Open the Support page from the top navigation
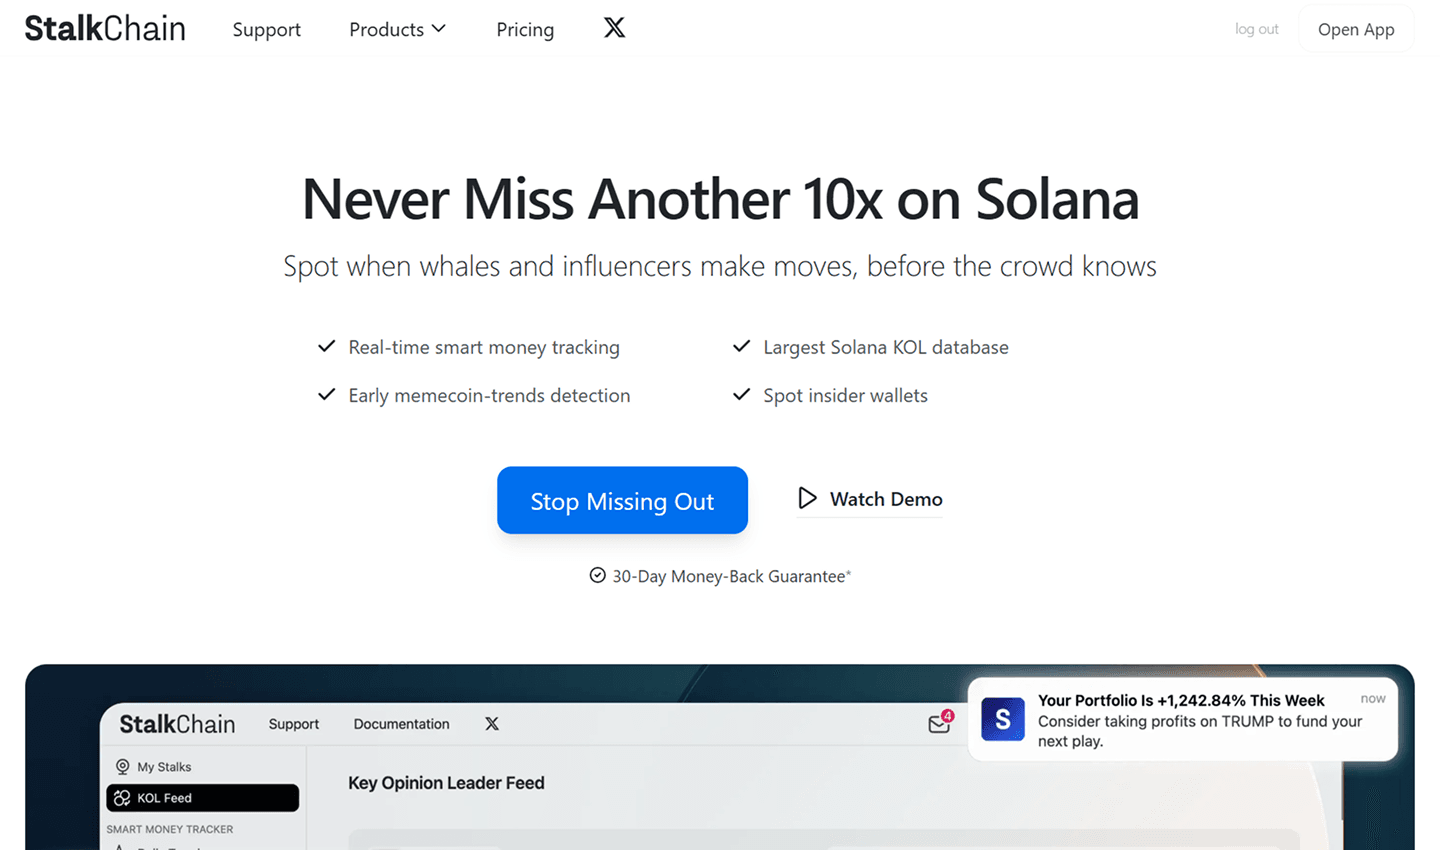 tap(266, 30)
